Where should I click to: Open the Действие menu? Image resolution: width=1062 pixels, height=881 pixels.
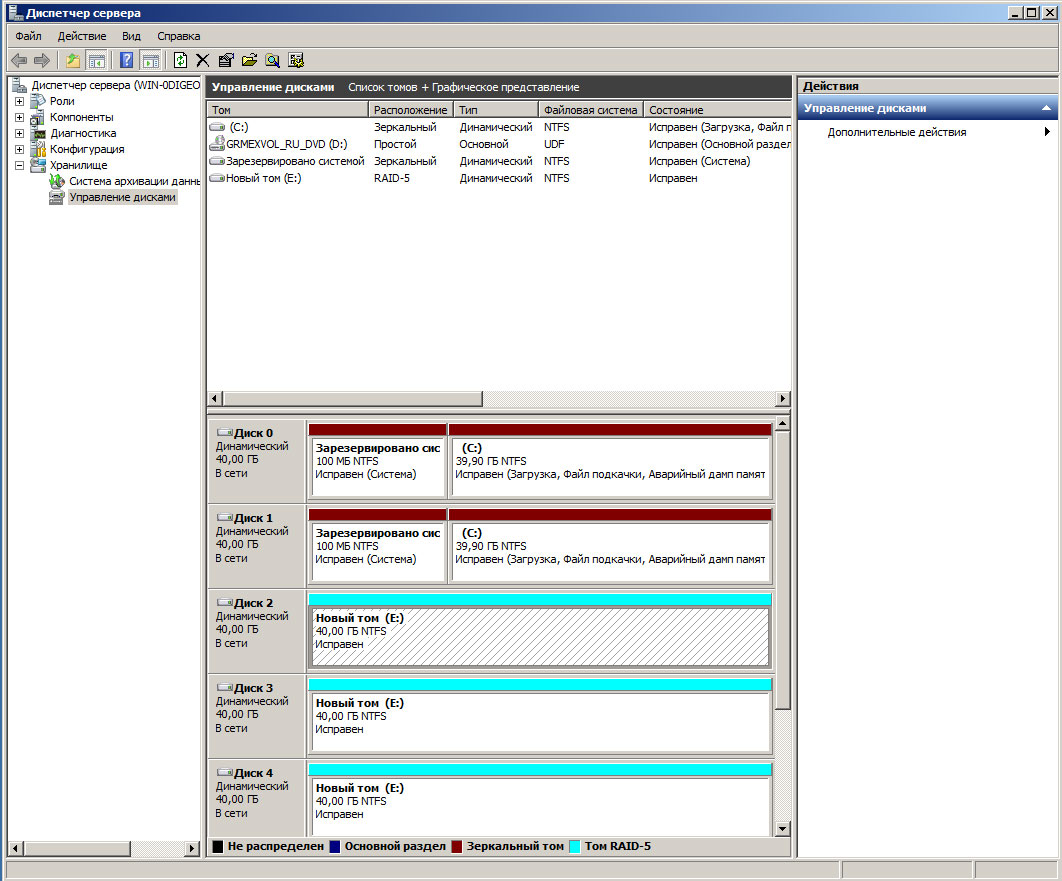[x=82, y=36]
